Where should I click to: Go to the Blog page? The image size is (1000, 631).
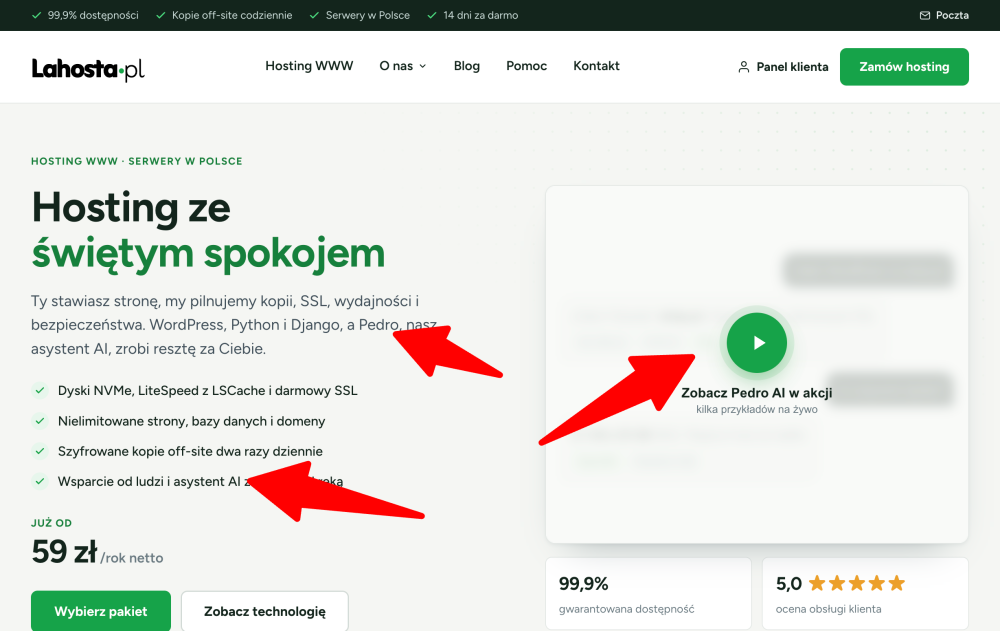click(467, 66)
